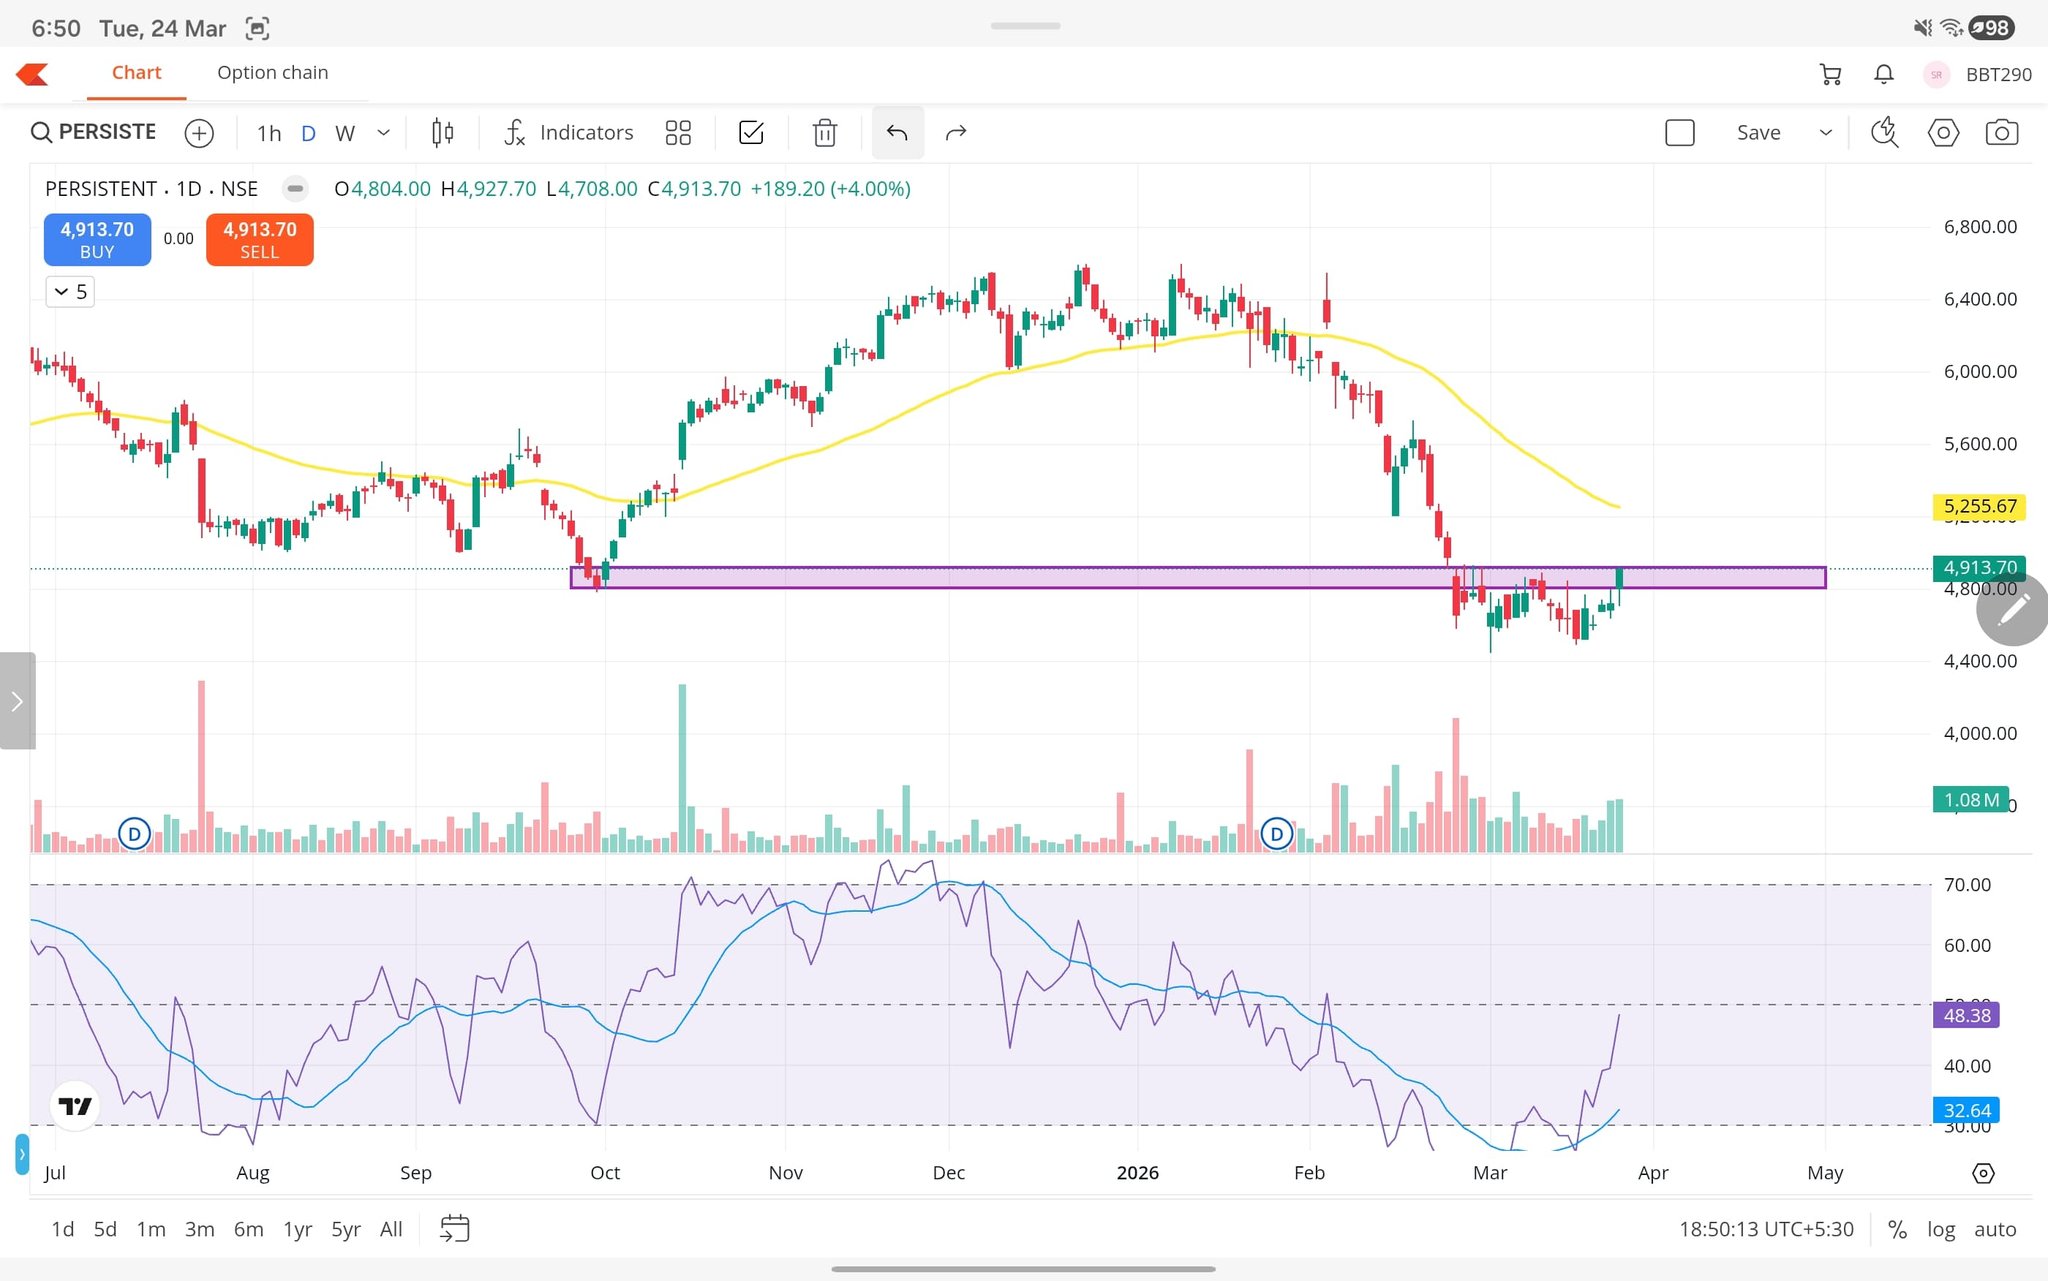Click the redo arrow icon

[x=956, y=133]
